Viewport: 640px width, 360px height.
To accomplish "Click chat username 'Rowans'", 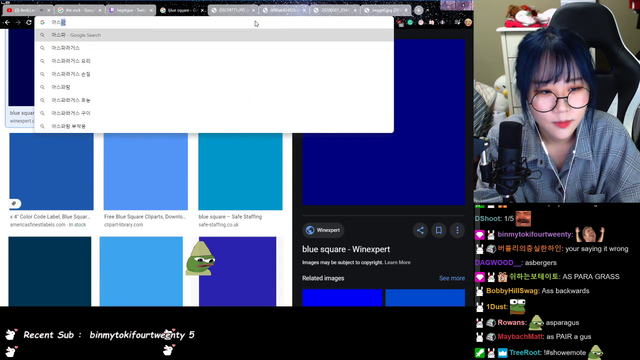I will point(512,323).
